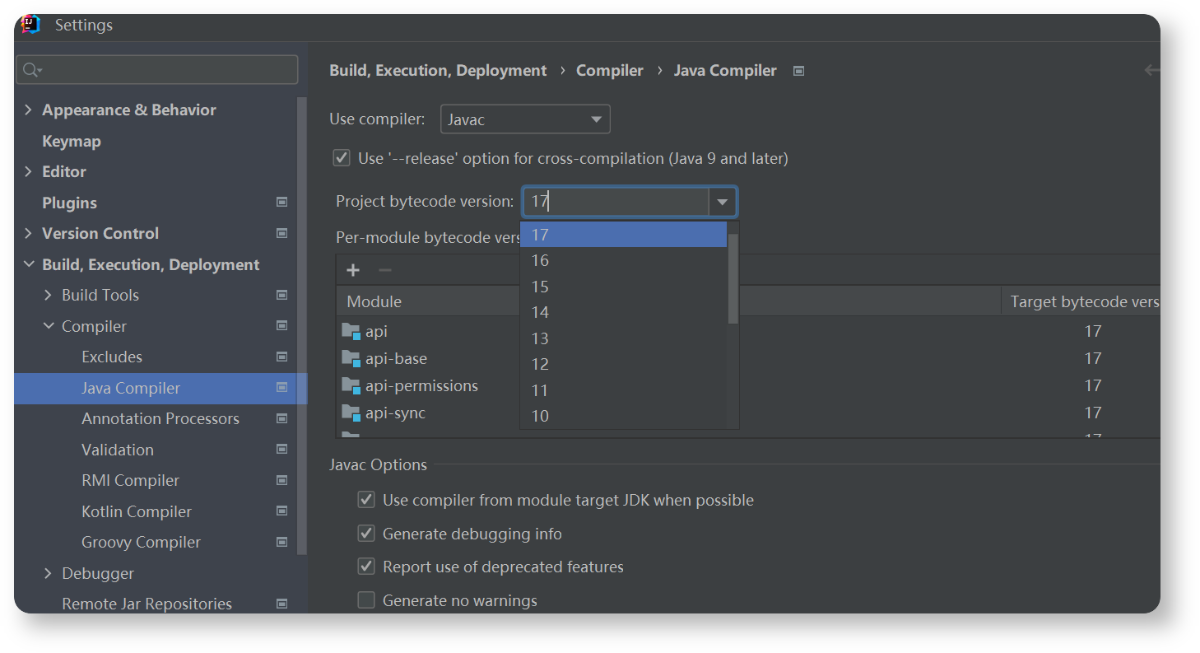This screenshot has width=1200, height=653.
Task: Disable the '--release' cross-compilation option checkbox
Action: click(342, 158)
